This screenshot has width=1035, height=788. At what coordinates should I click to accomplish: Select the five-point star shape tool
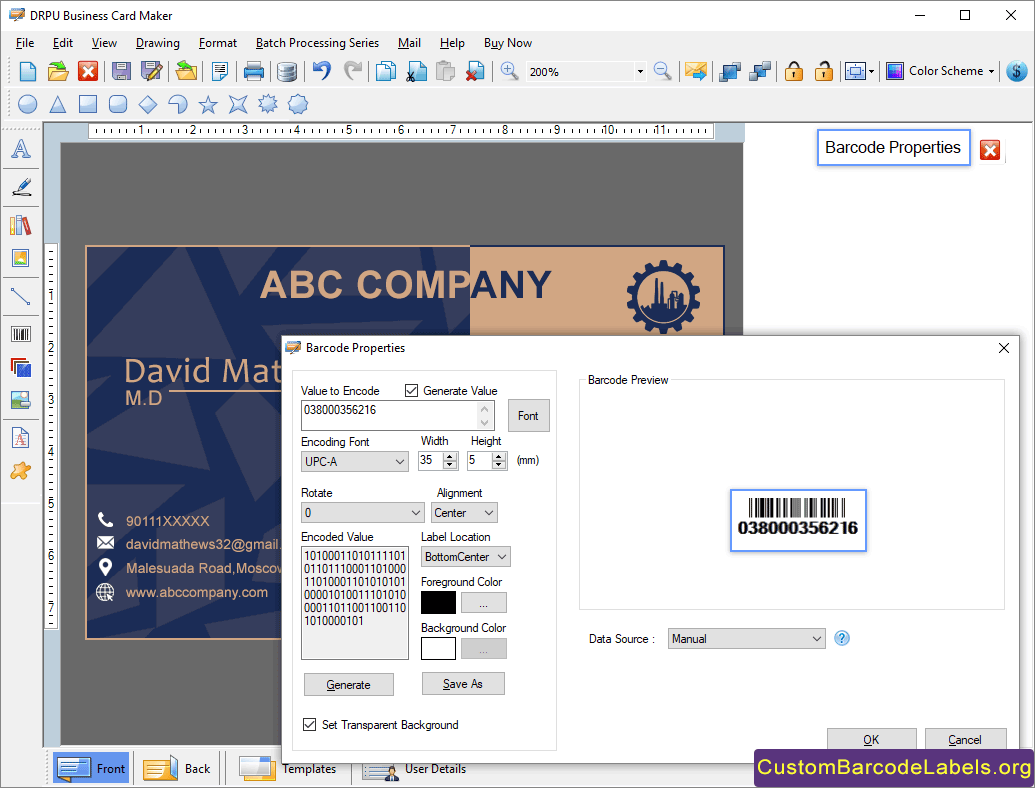click(208, 104)
